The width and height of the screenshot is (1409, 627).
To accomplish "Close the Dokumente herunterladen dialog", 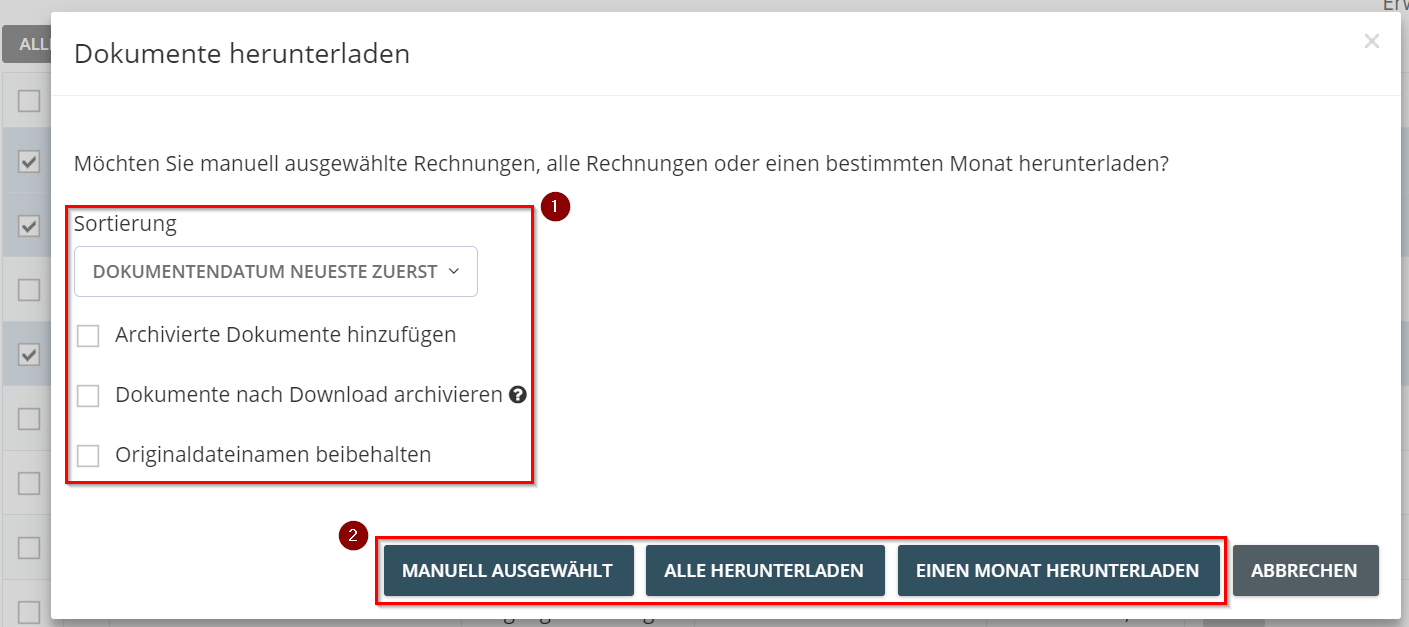I will click(x=1372, y=42).
